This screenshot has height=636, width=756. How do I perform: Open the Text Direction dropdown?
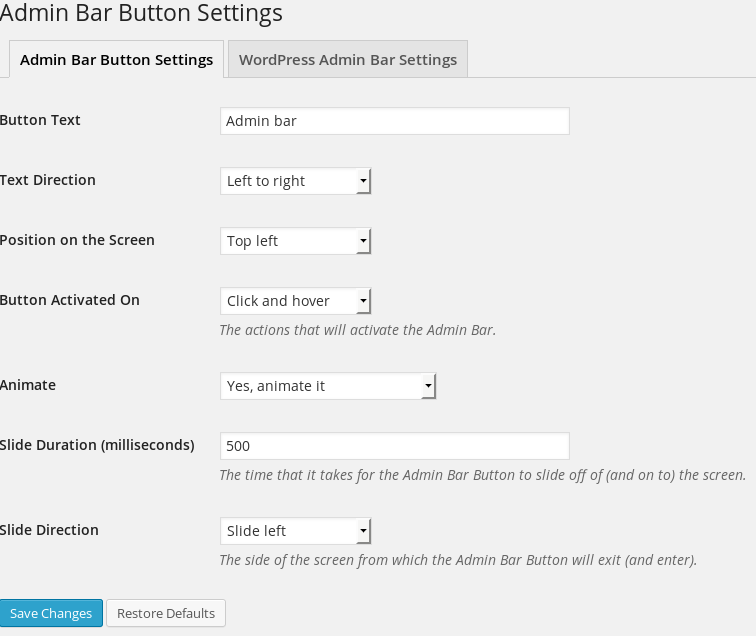296,181
